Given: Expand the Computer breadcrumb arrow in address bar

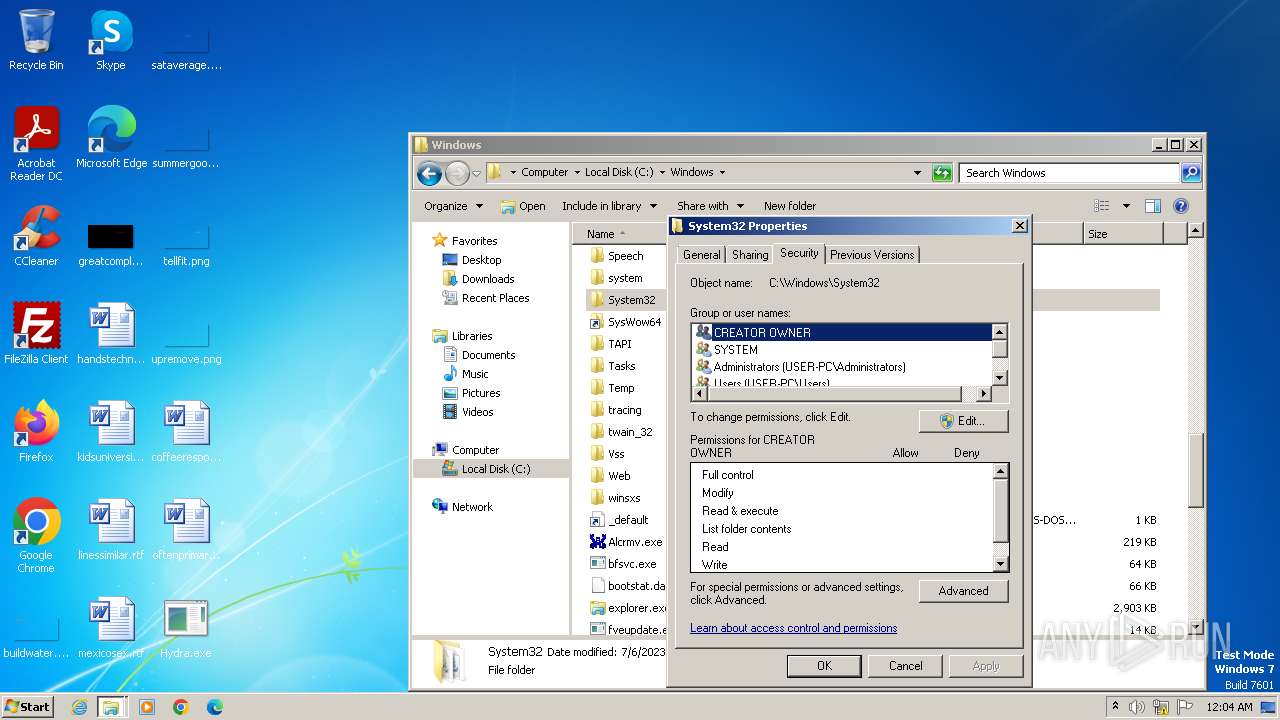Looking at the screenshot, I should [575, 173].
